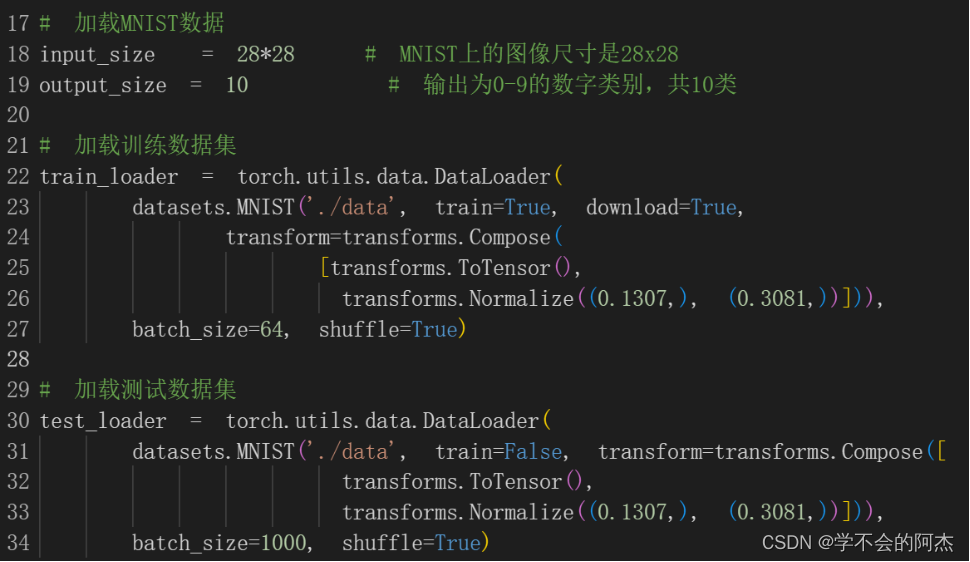Click the value 0.1307 on line 33

632,512
